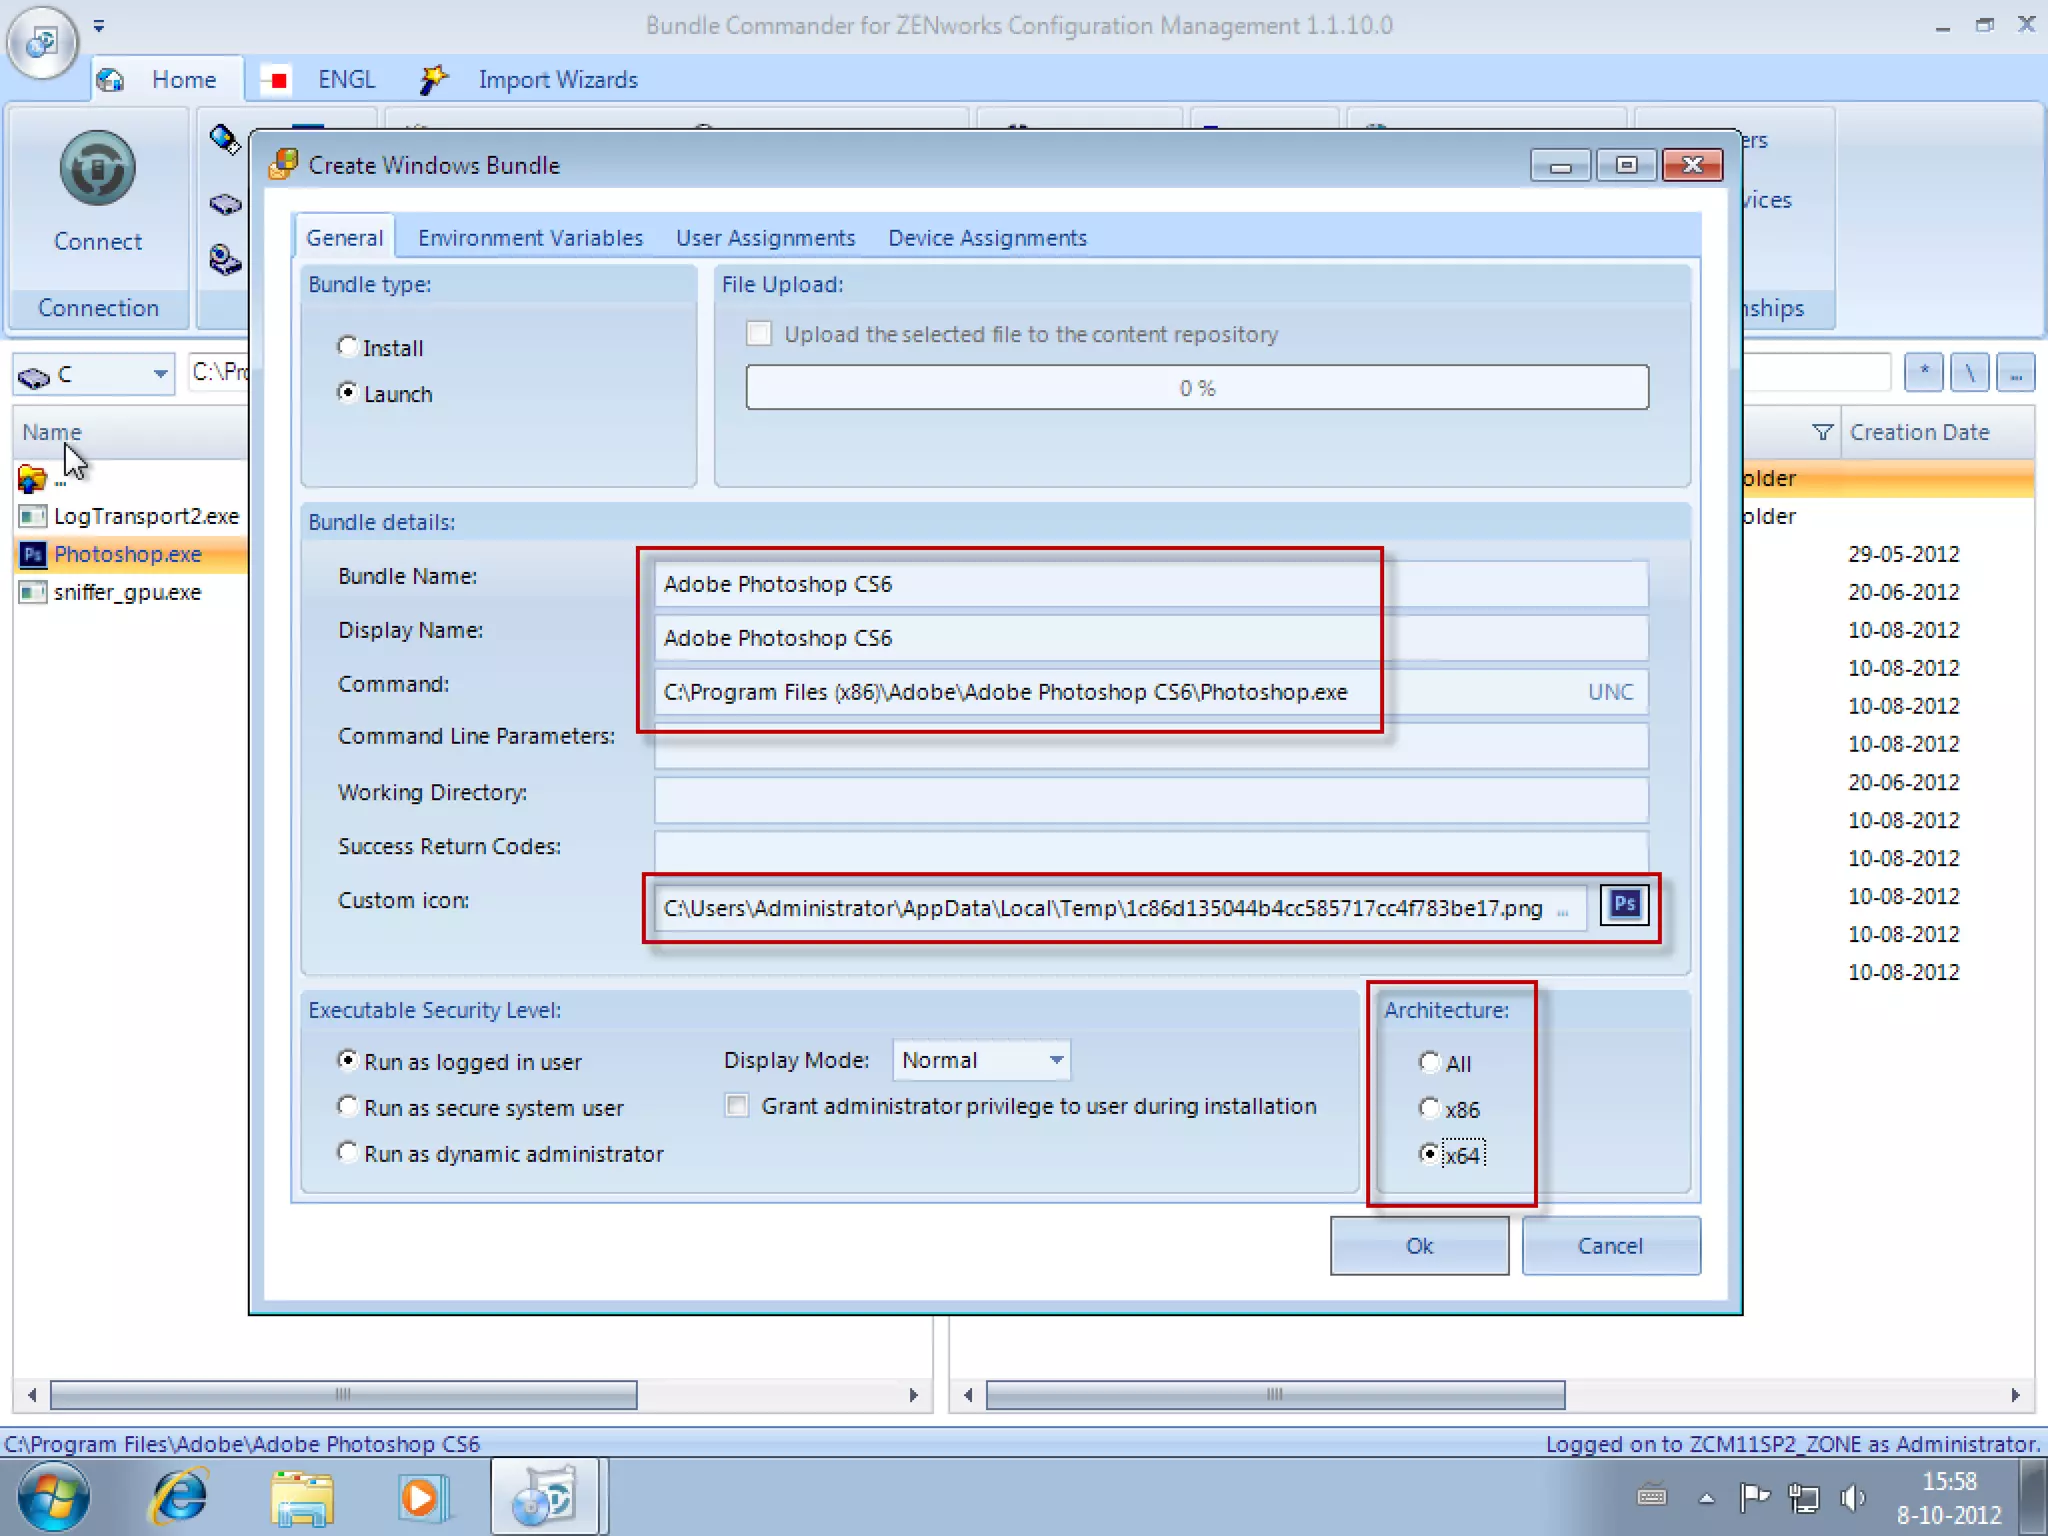
Task: Select the Install bundle type radio button
Action: (347, 347)
